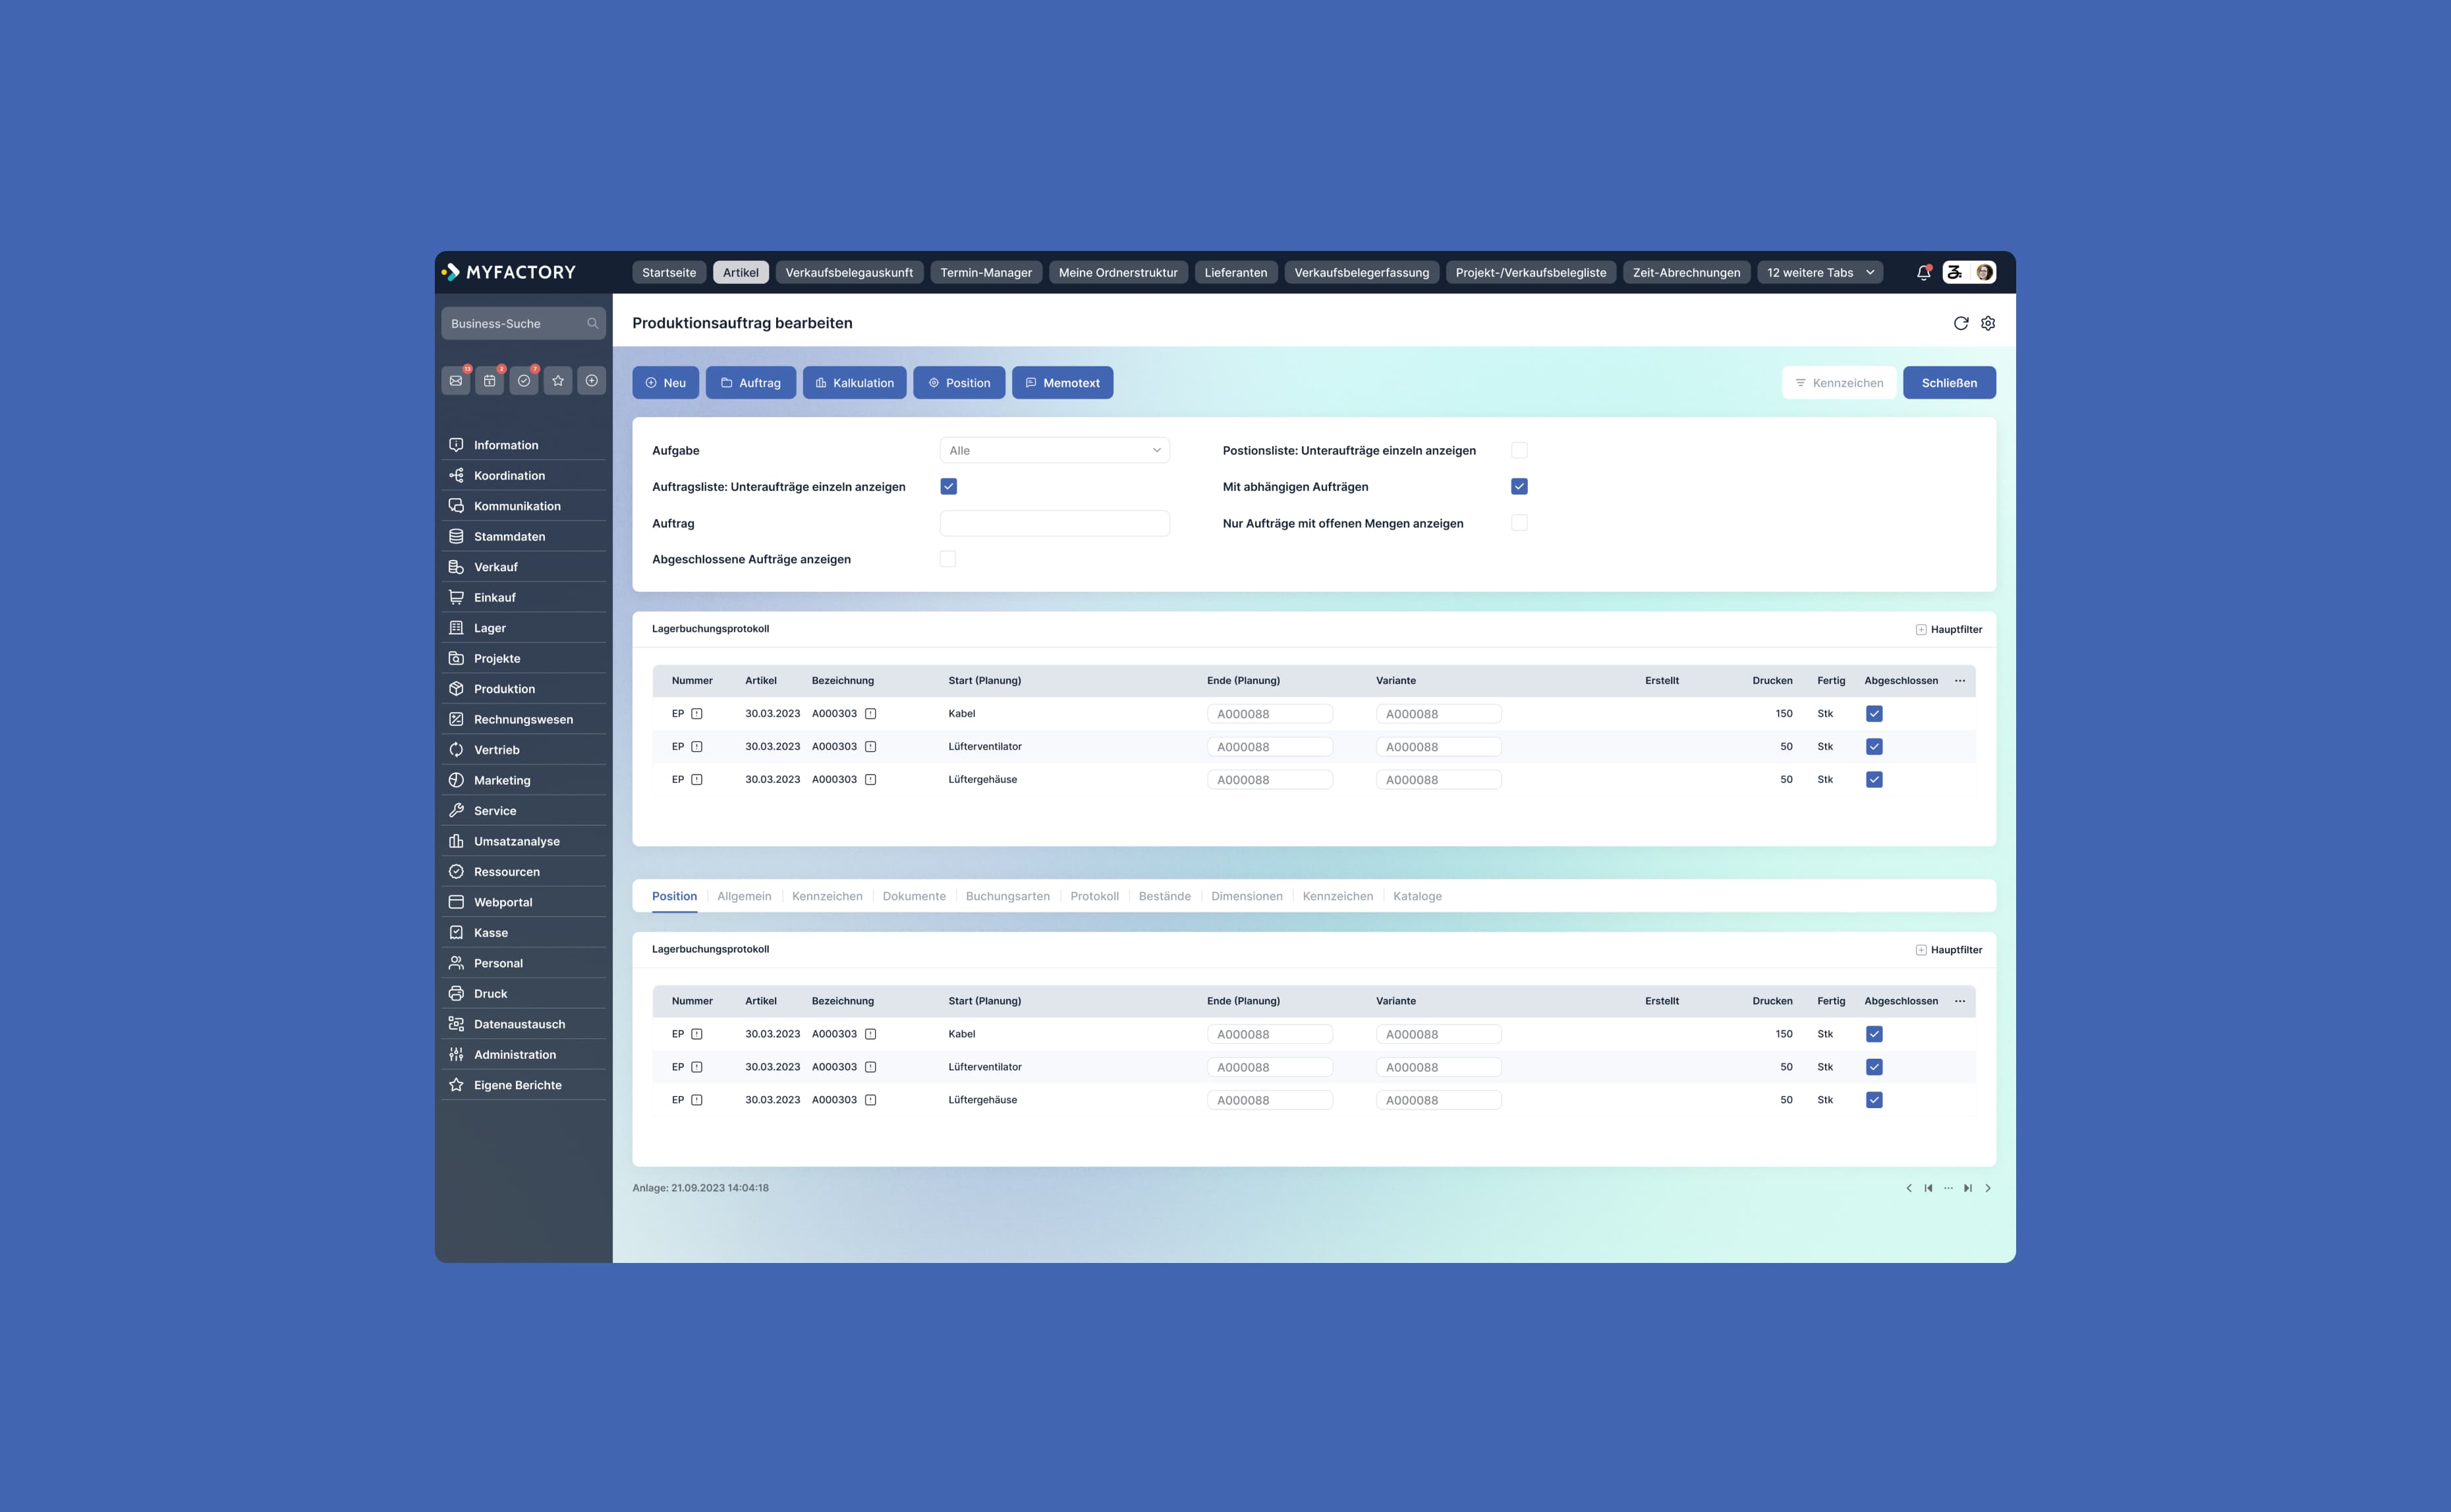Open column options ellipsis in upper table header
The width and height of the screenshot is (2451, 1512).
pos(1960,681)
